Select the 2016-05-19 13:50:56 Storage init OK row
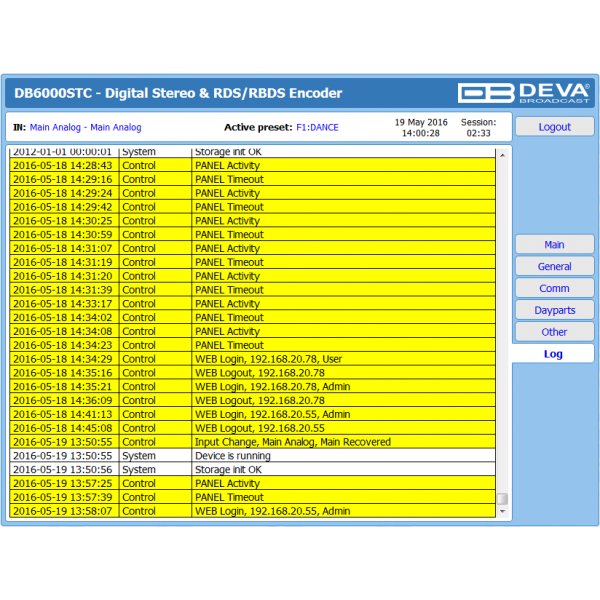Image resolution: width=600 pixels, height=600 pixels. pyautogui.click(x=253, y=470)
